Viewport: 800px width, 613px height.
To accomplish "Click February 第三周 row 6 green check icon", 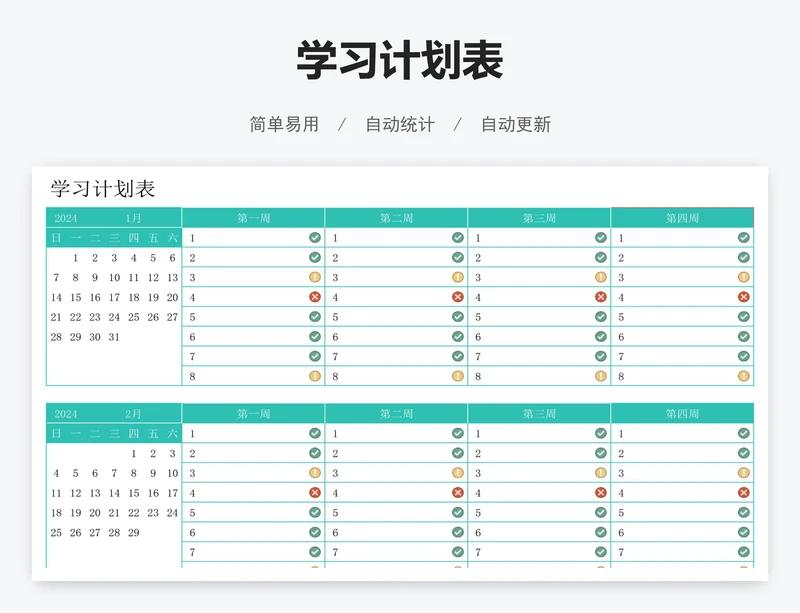I will (x=601, y=532).
